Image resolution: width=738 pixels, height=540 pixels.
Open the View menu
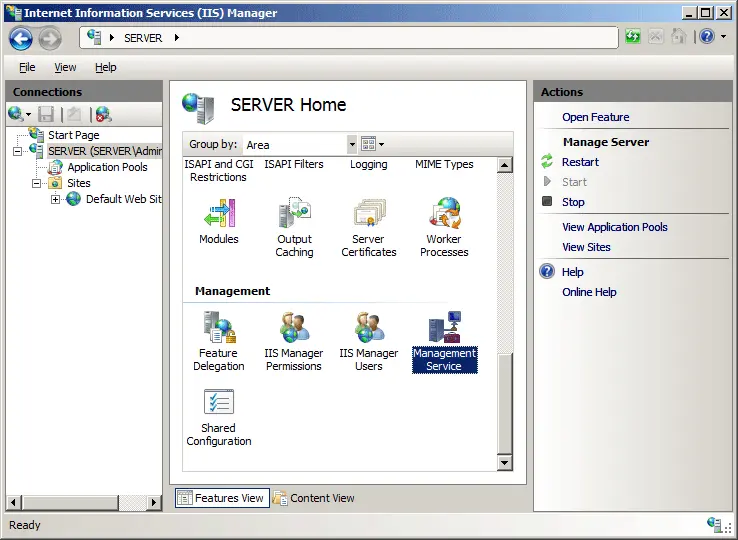click(x=65, y=67)
